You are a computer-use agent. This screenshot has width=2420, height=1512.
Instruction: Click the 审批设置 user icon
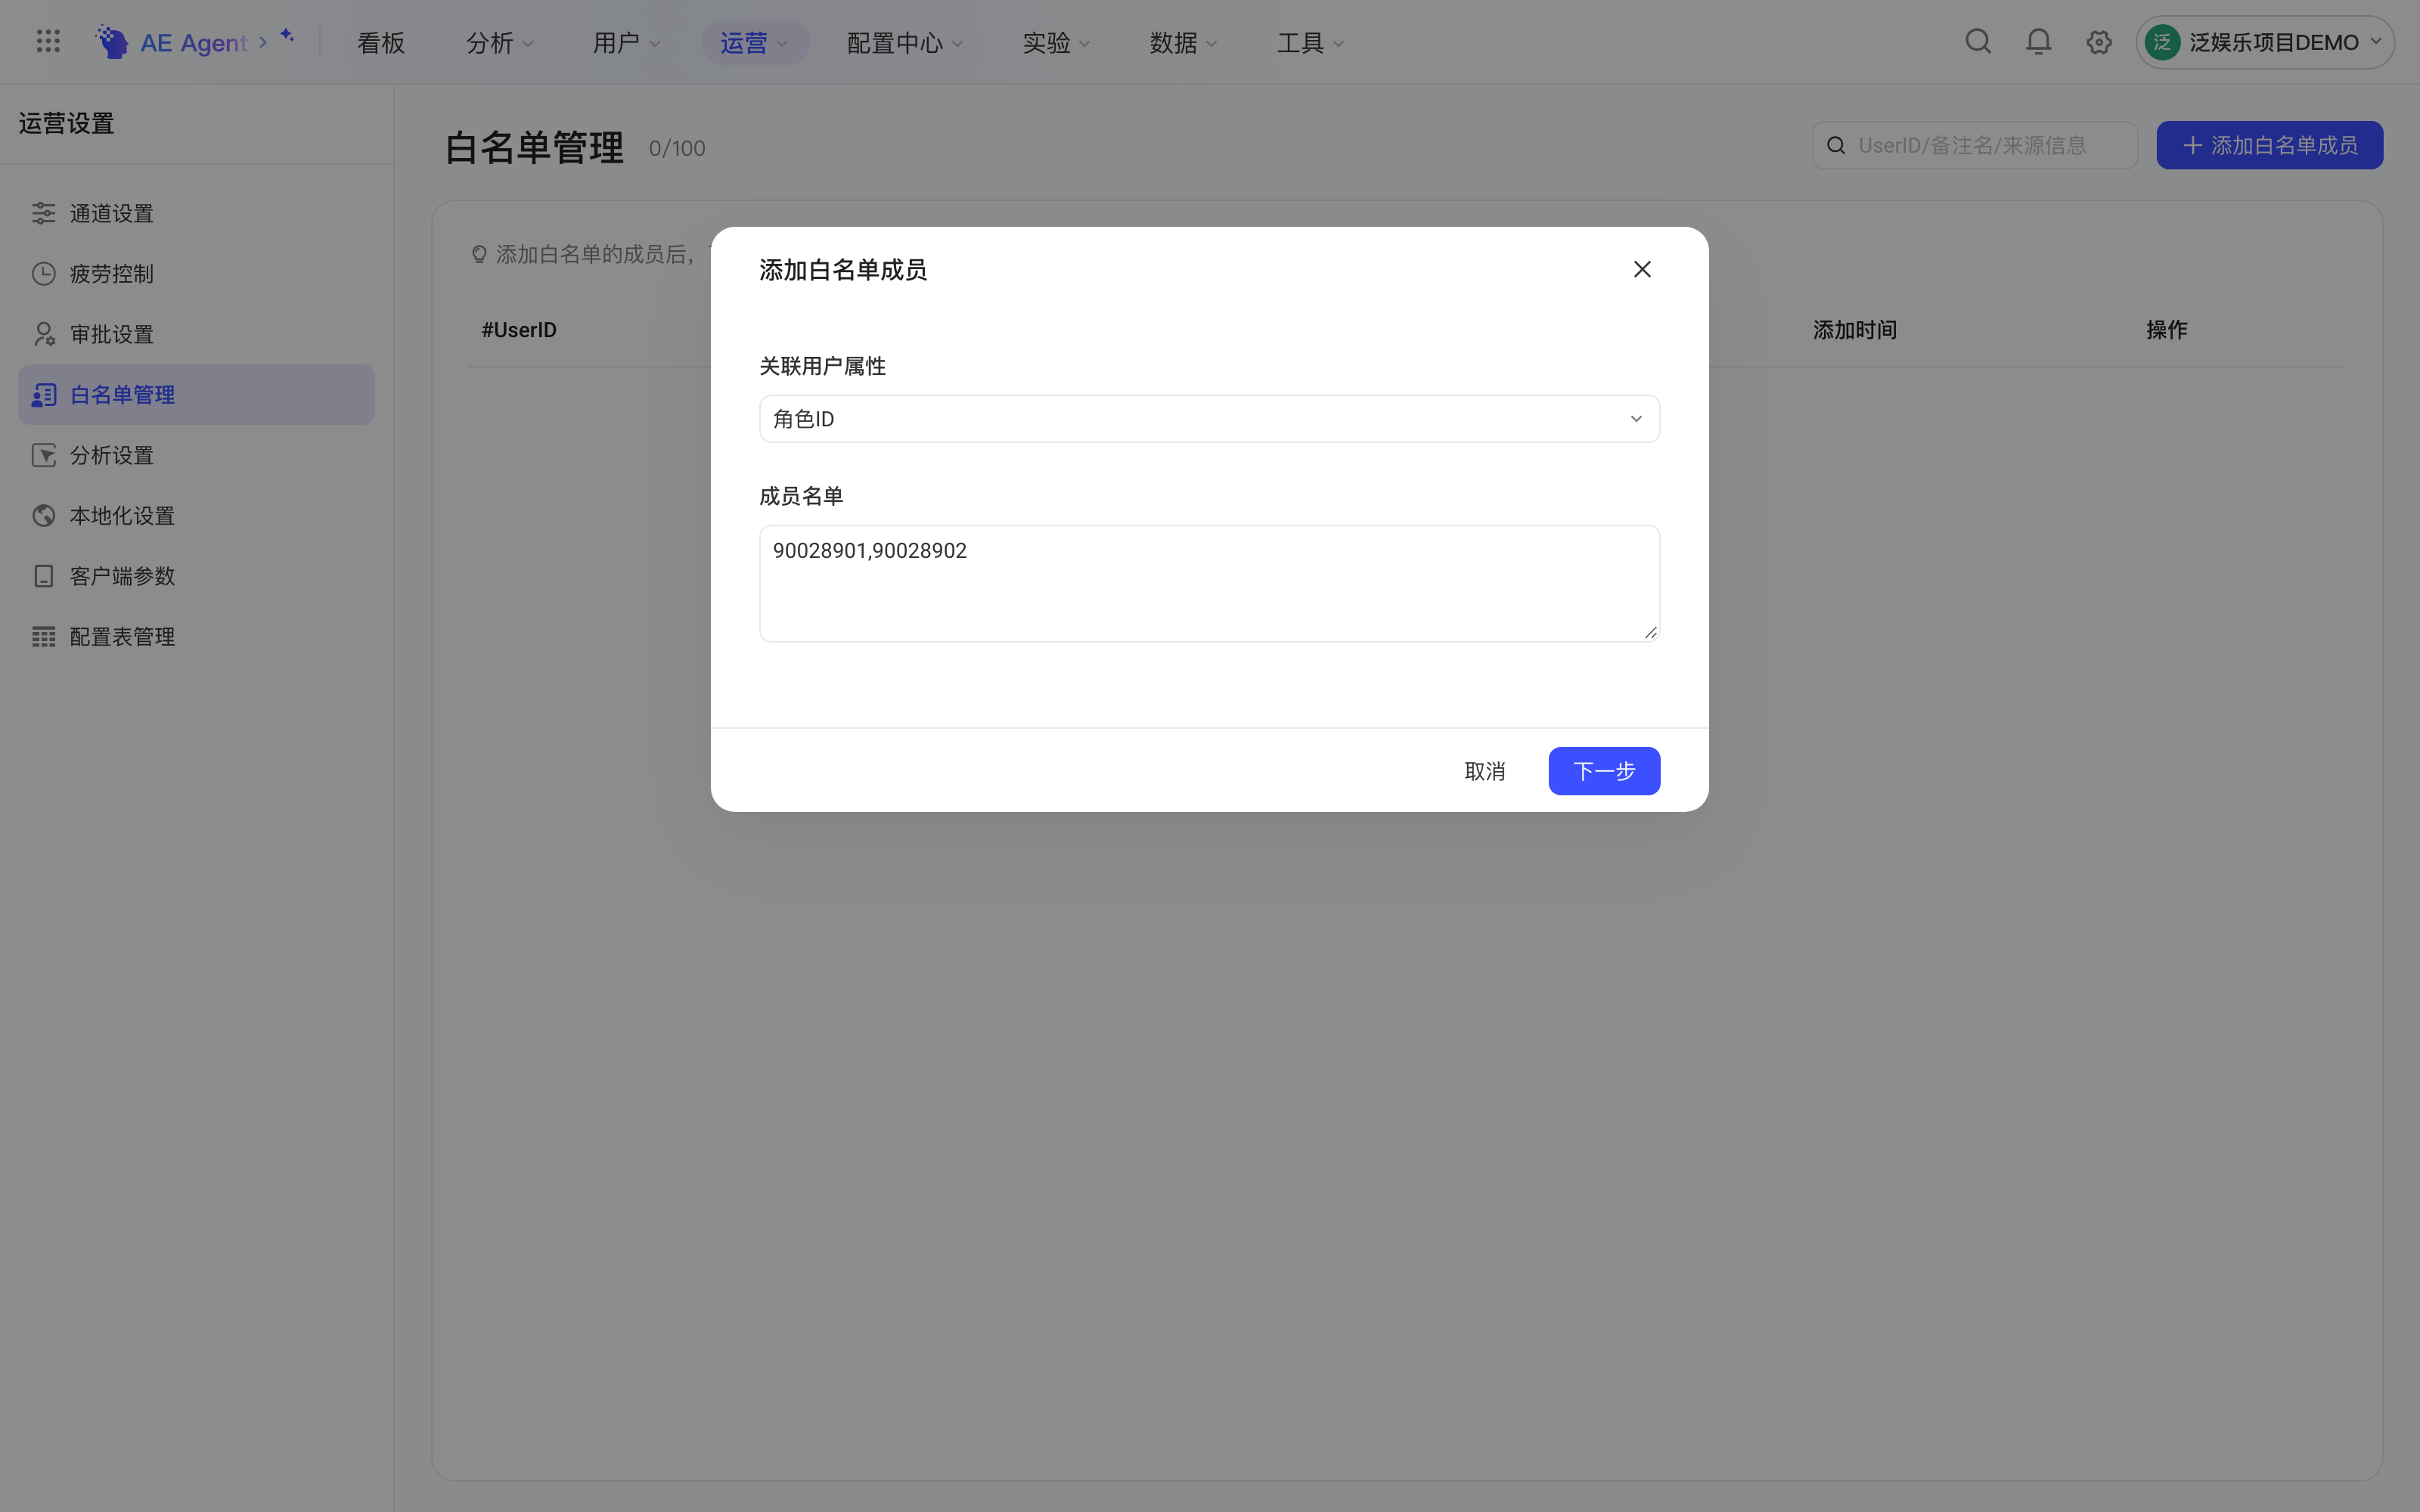click(x=43, y=334)
